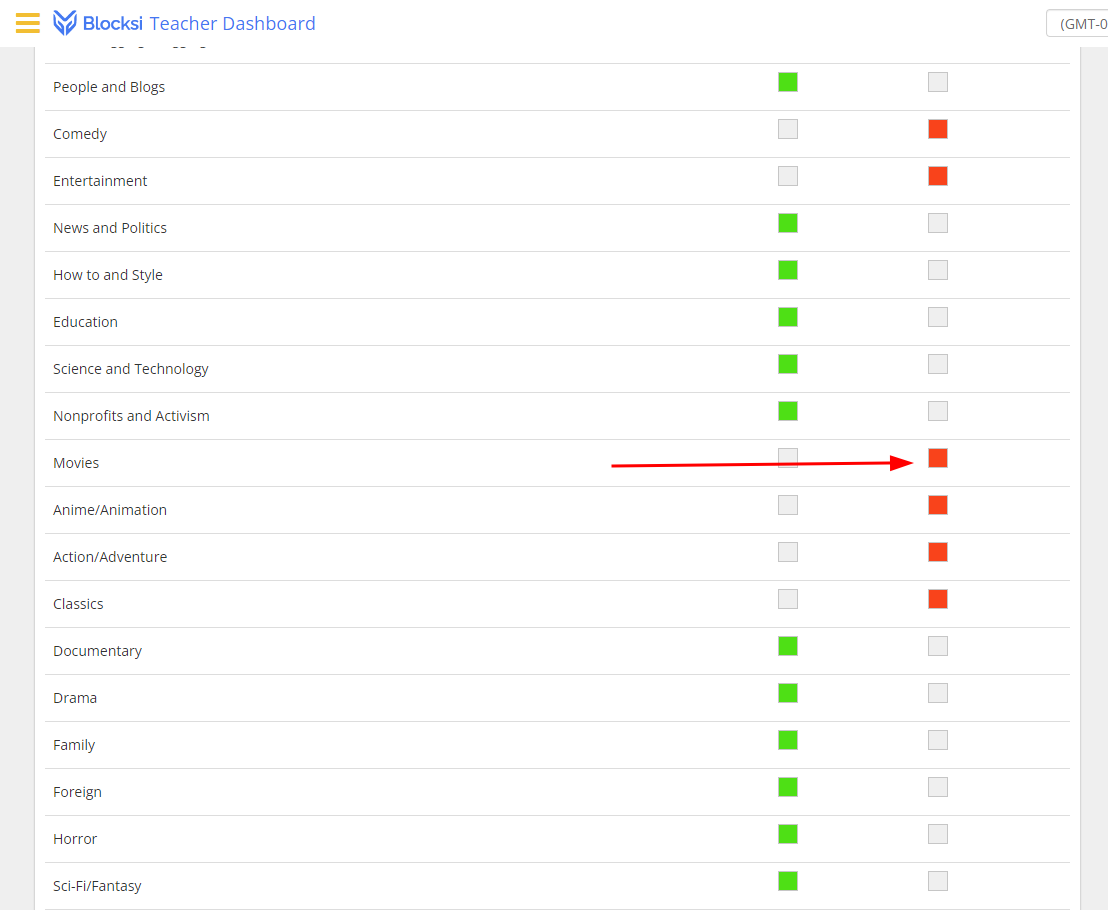Click the "Horror" category label

pos(75,839)
